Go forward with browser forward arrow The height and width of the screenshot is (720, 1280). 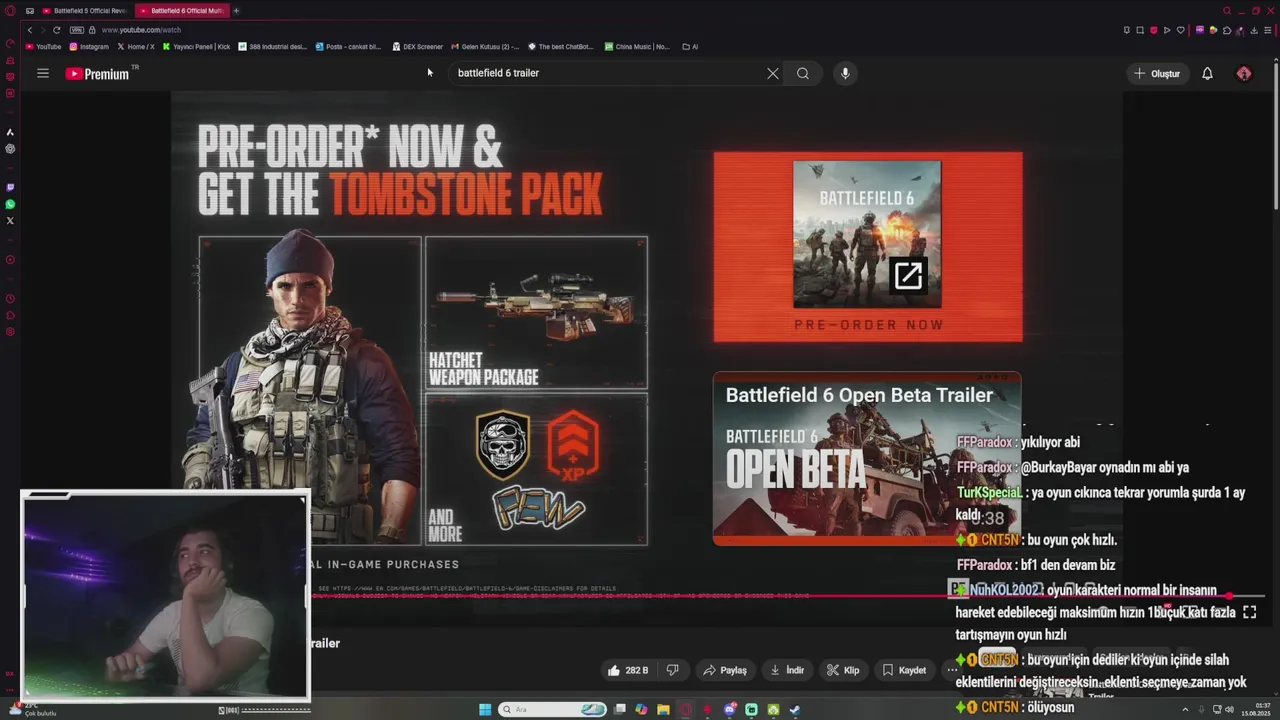pos(43,30)
